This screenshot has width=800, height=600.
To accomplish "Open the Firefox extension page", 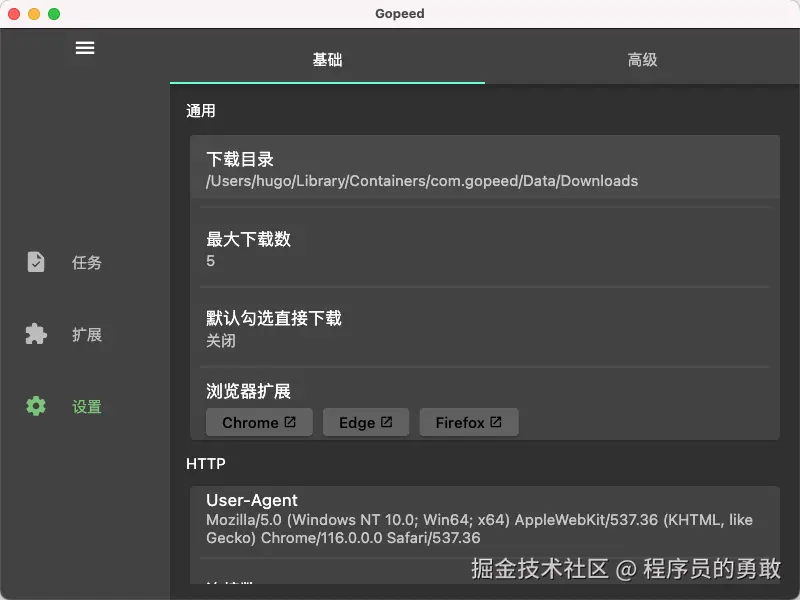I will [468, 422].
